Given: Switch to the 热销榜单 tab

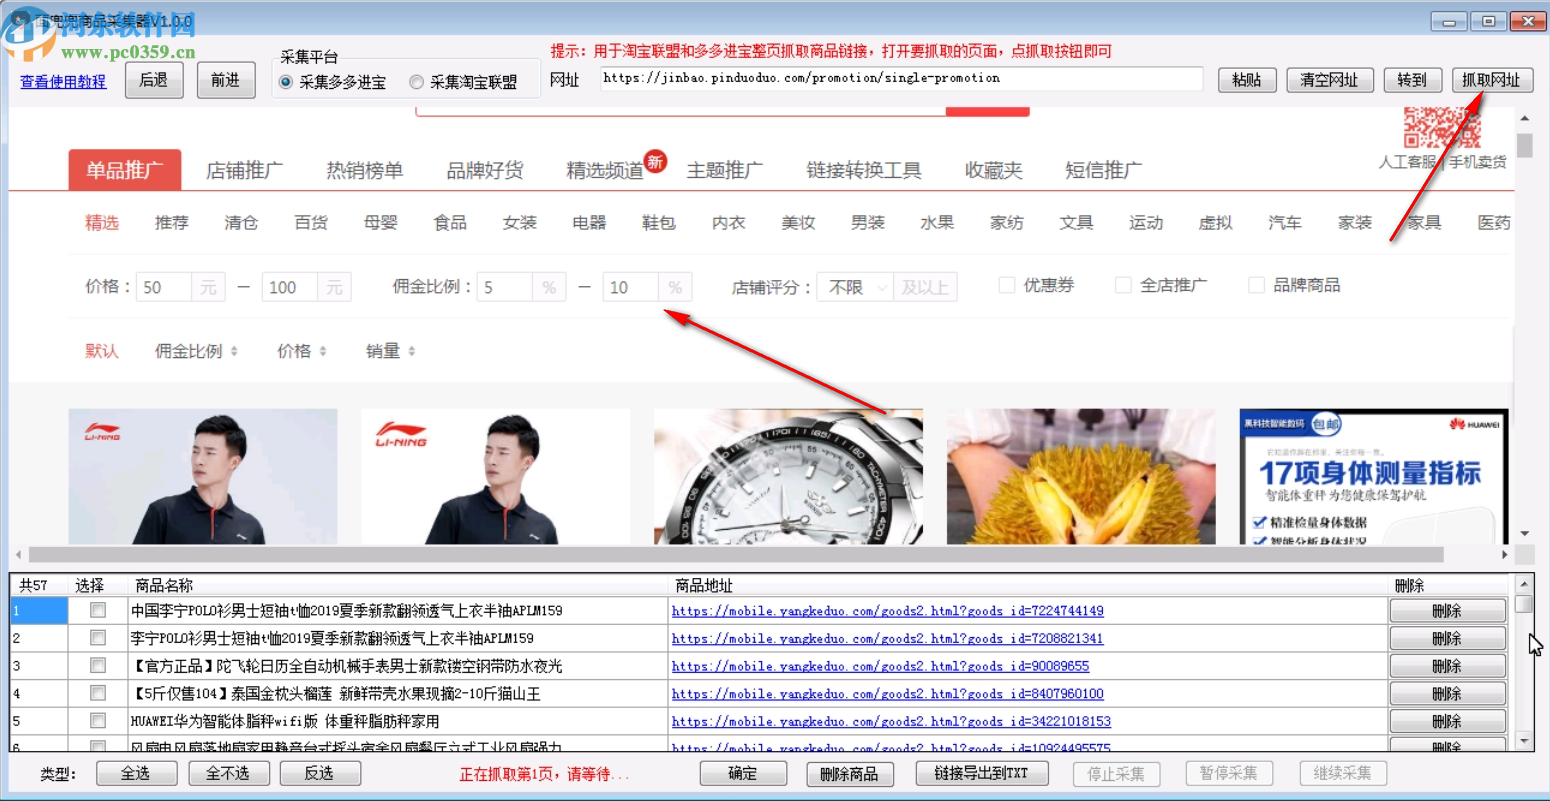Looking at the screenshot, I should pyautogui.click(x=366, y=170).
